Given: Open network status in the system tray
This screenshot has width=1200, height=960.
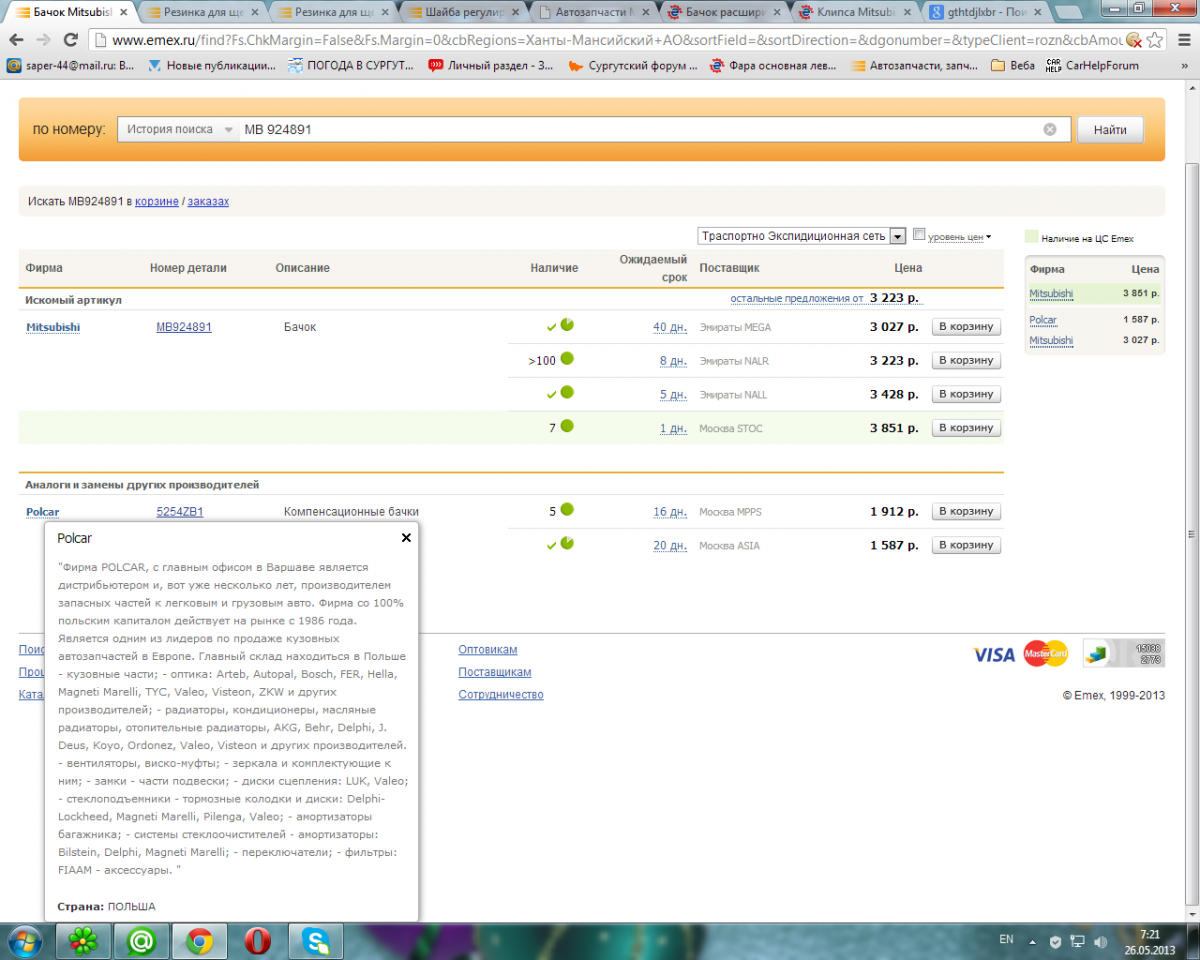Looking at the screenshot, I should click(1077, 942).
